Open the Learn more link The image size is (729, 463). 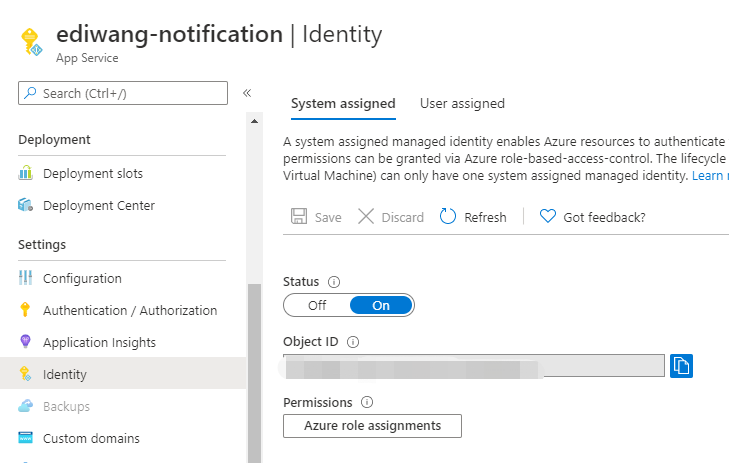[710, 176]
